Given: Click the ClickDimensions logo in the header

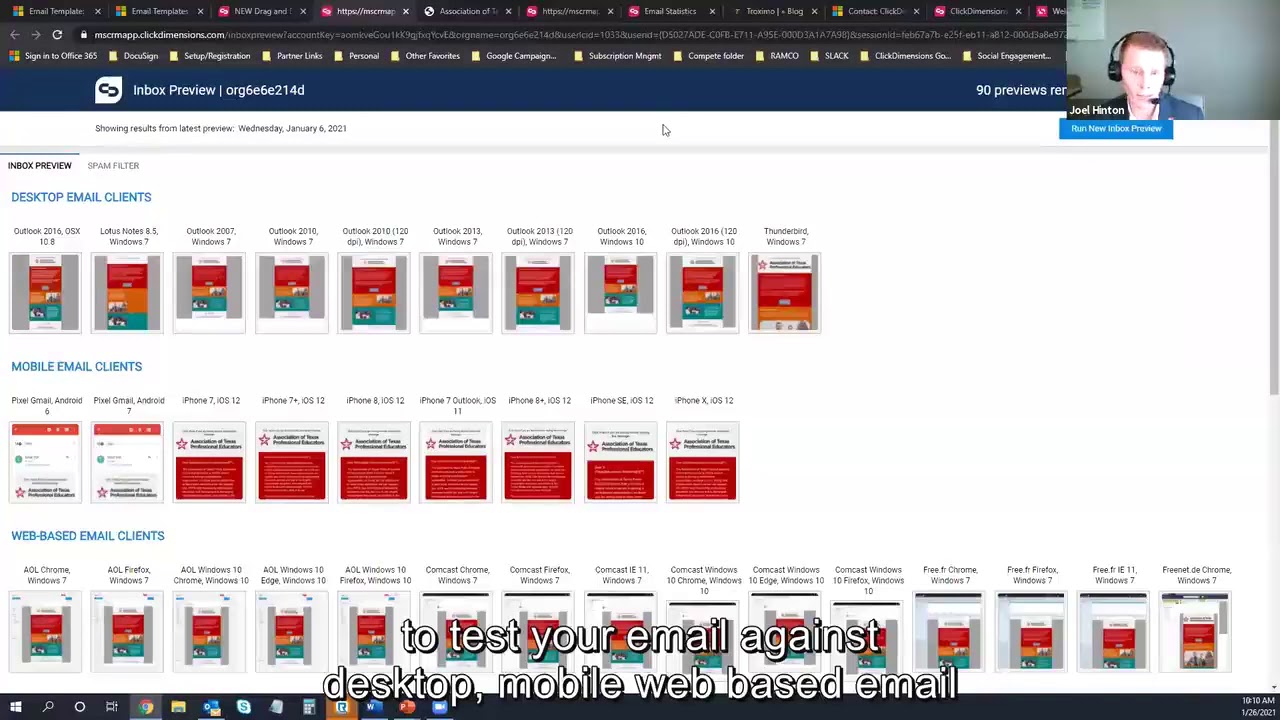Looking at the screenshot, I should (x=108, y=90).
